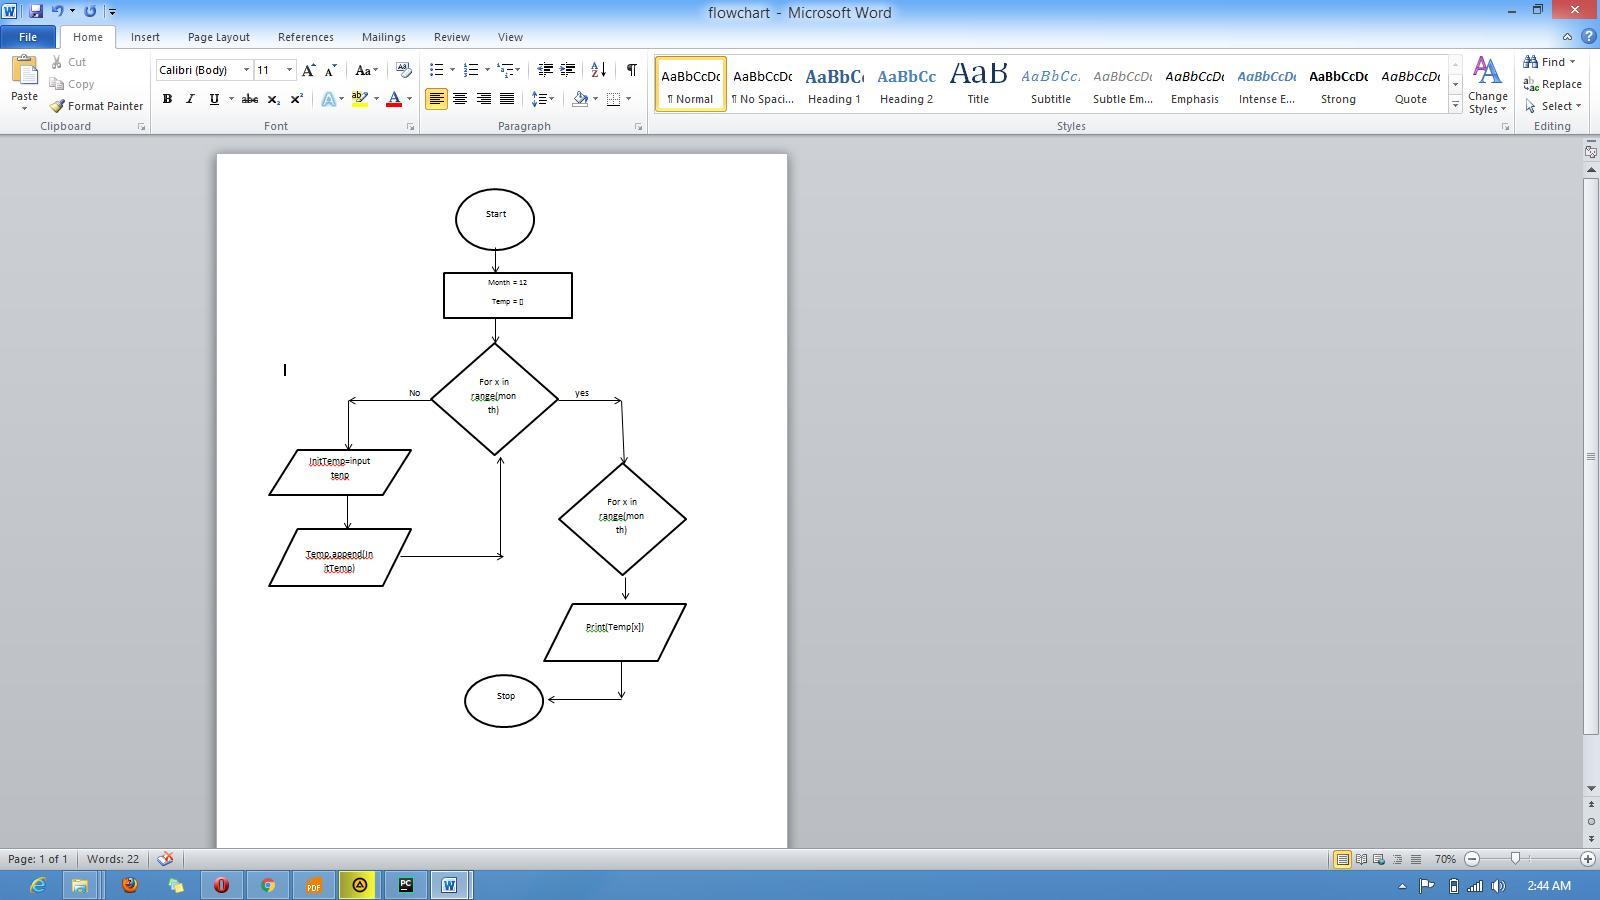Toggle Show/Hide paragraph marks
Image resolution: width=1600 pixels, height=900 pixels.
coord(631,70)
